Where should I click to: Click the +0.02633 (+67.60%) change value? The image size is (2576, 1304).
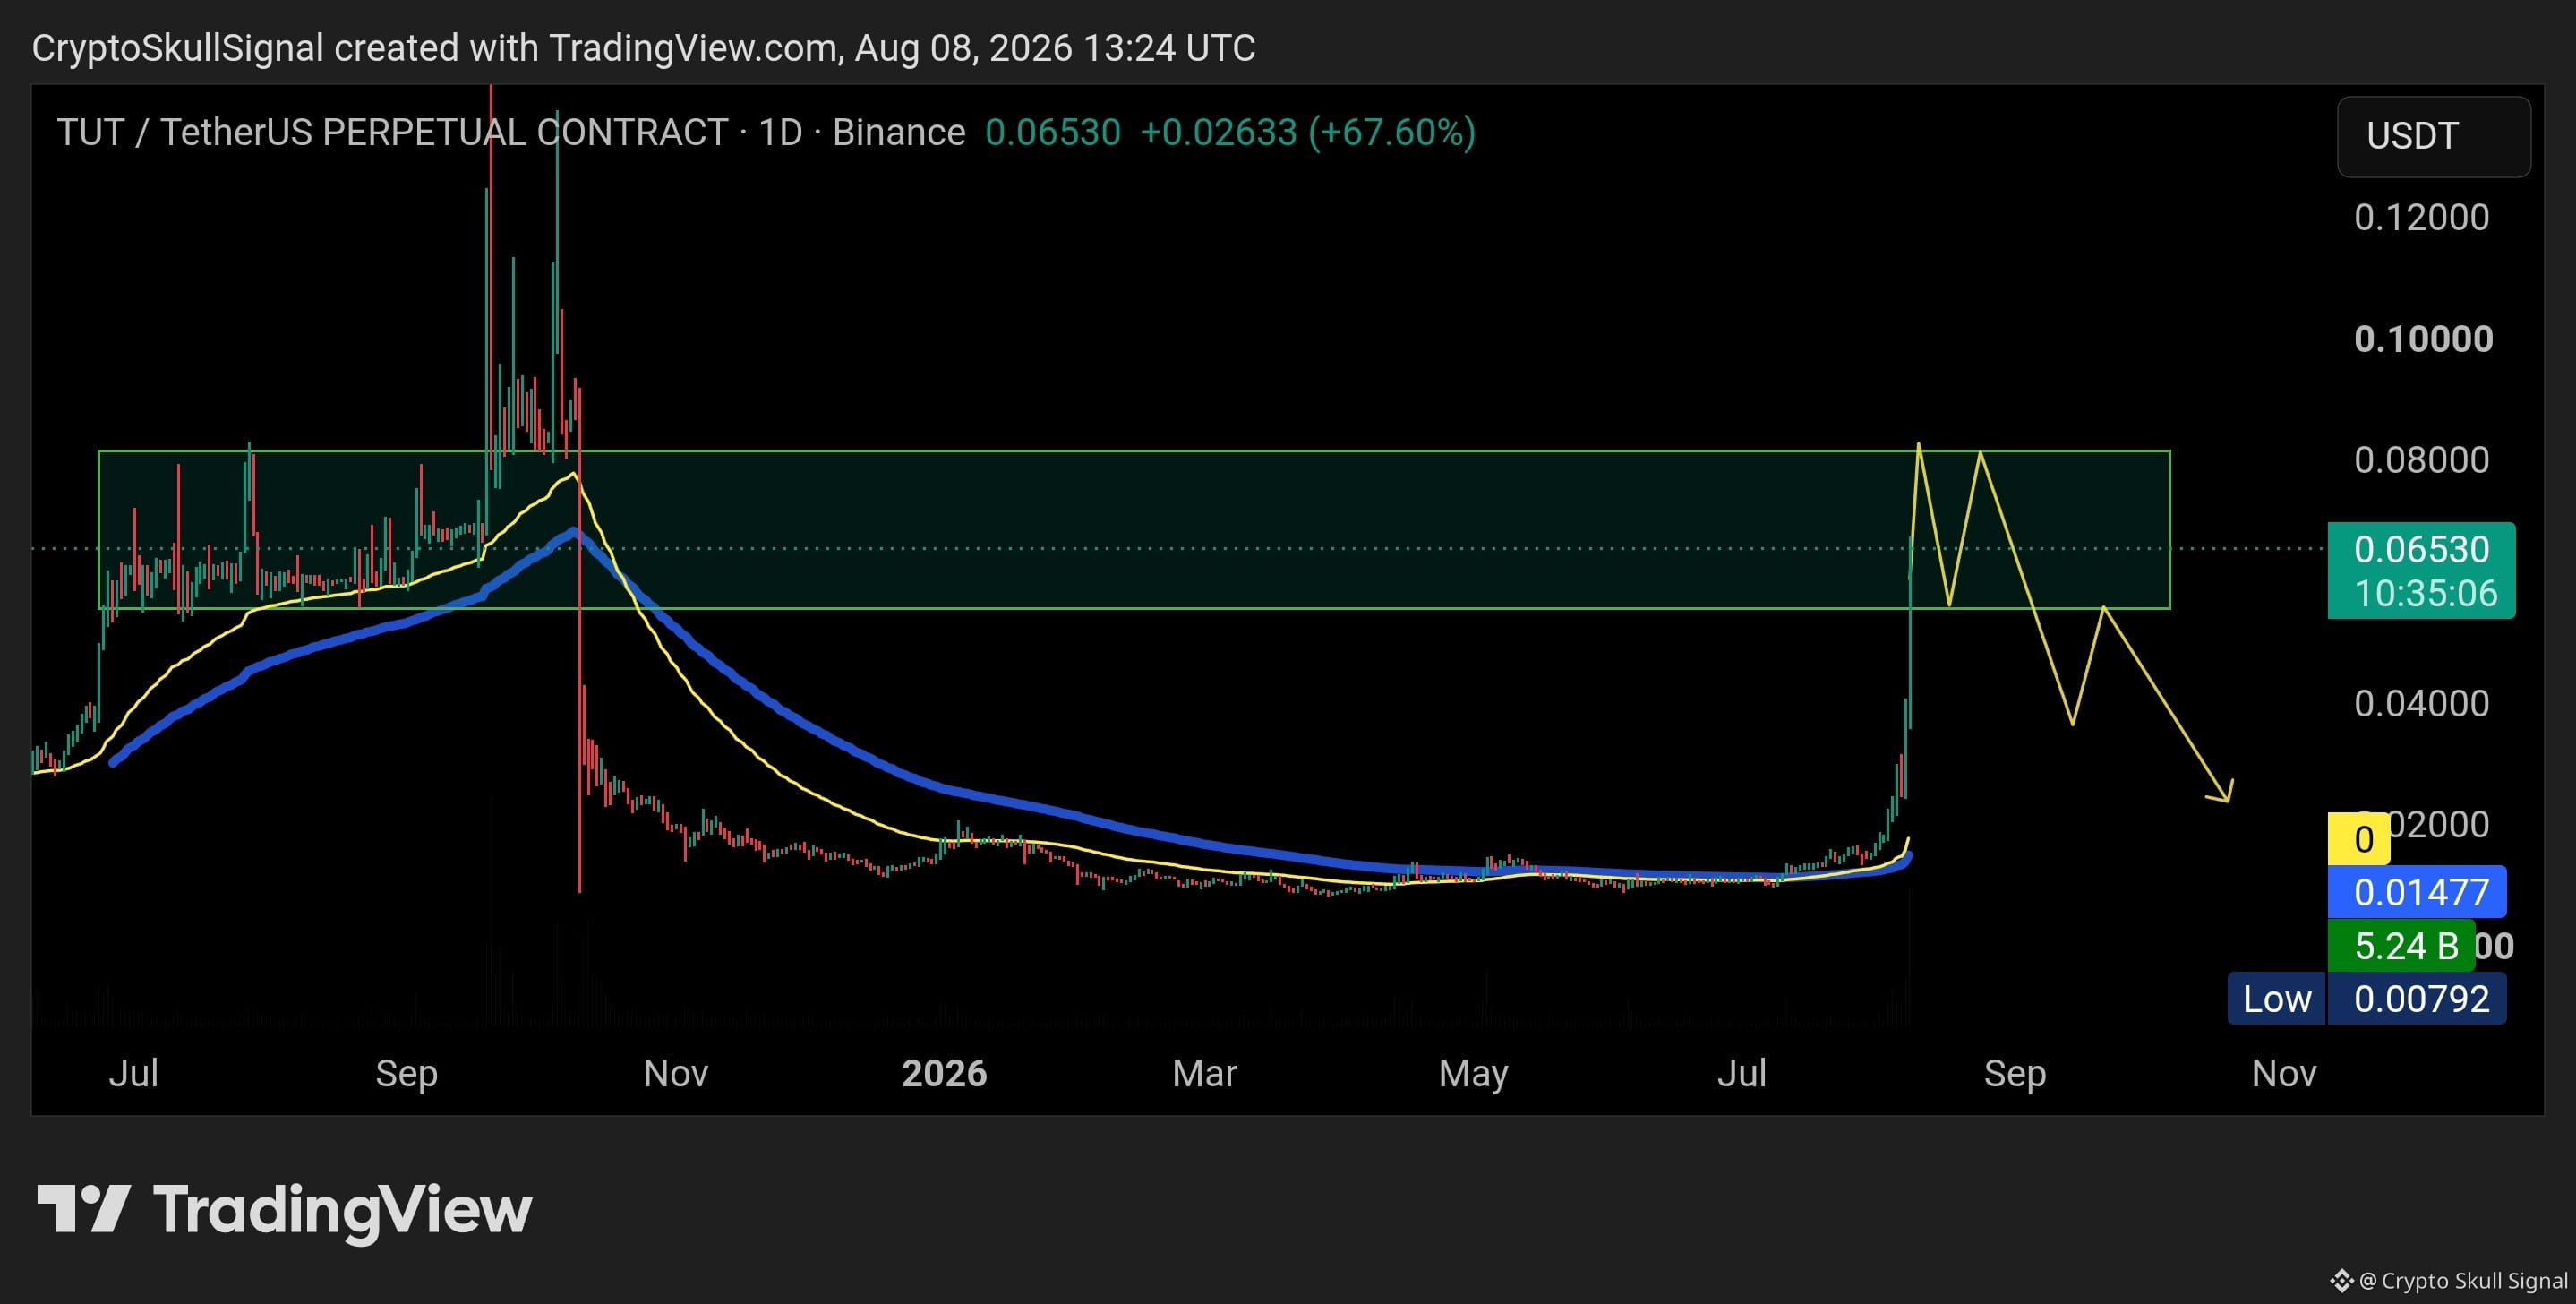click(x=1308, y=132)
